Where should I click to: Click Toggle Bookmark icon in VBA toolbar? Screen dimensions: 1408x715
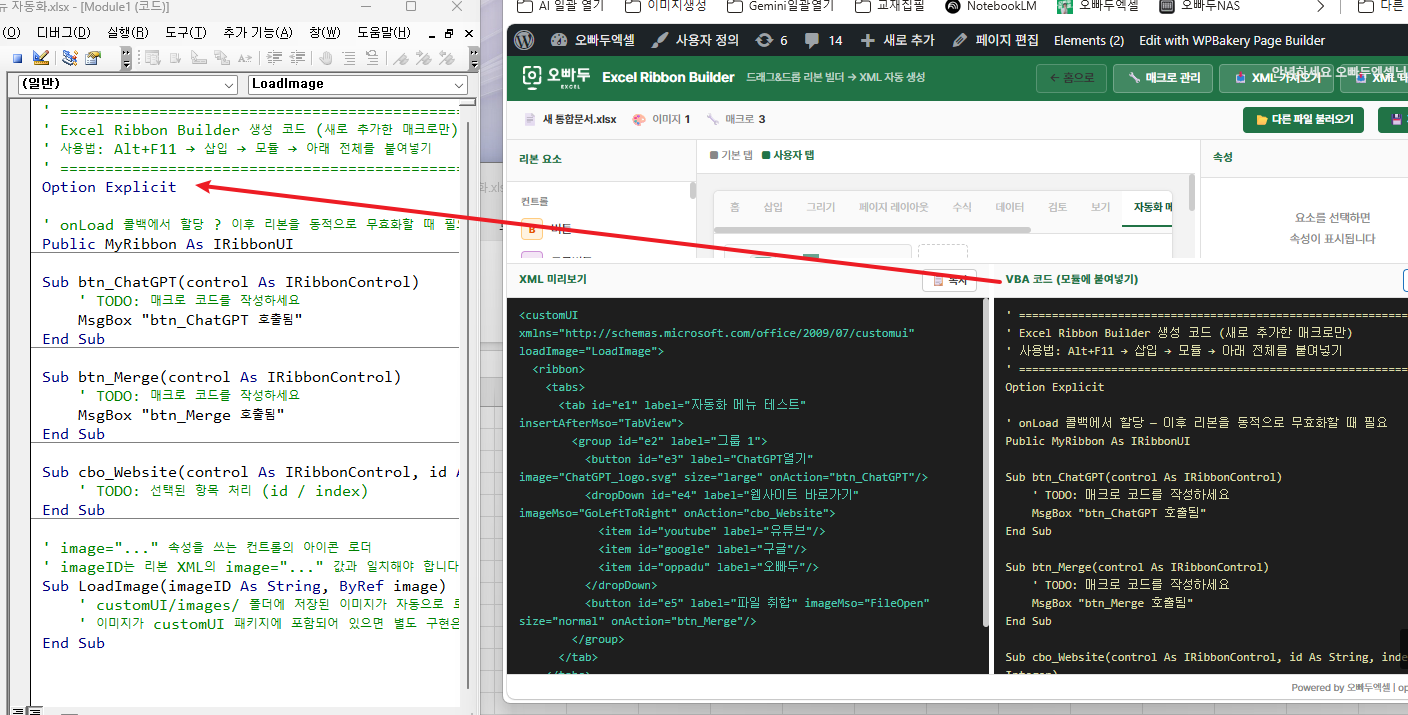401,58
